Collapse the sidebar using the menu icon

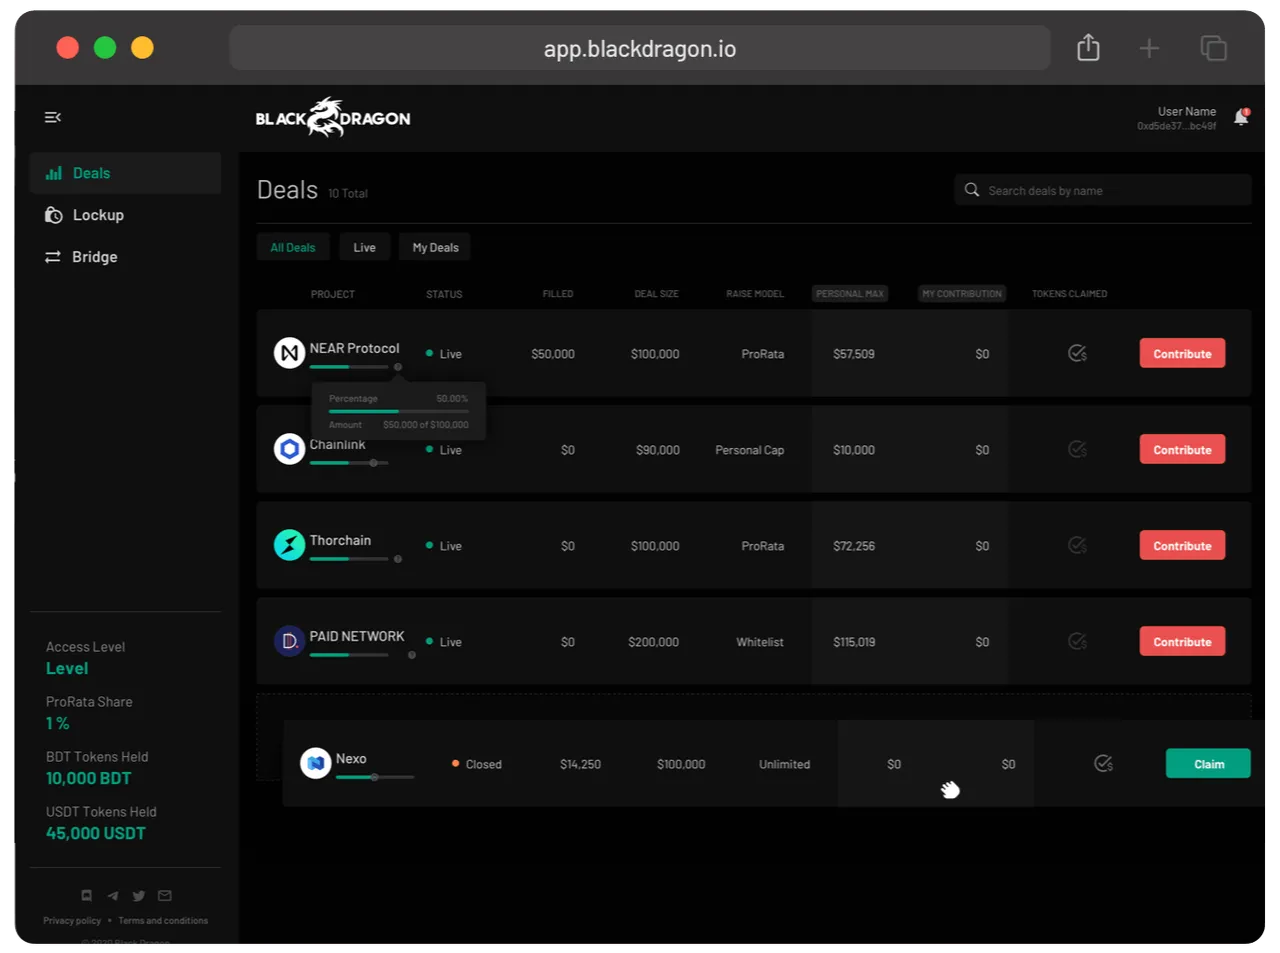(x=53, y=117)
